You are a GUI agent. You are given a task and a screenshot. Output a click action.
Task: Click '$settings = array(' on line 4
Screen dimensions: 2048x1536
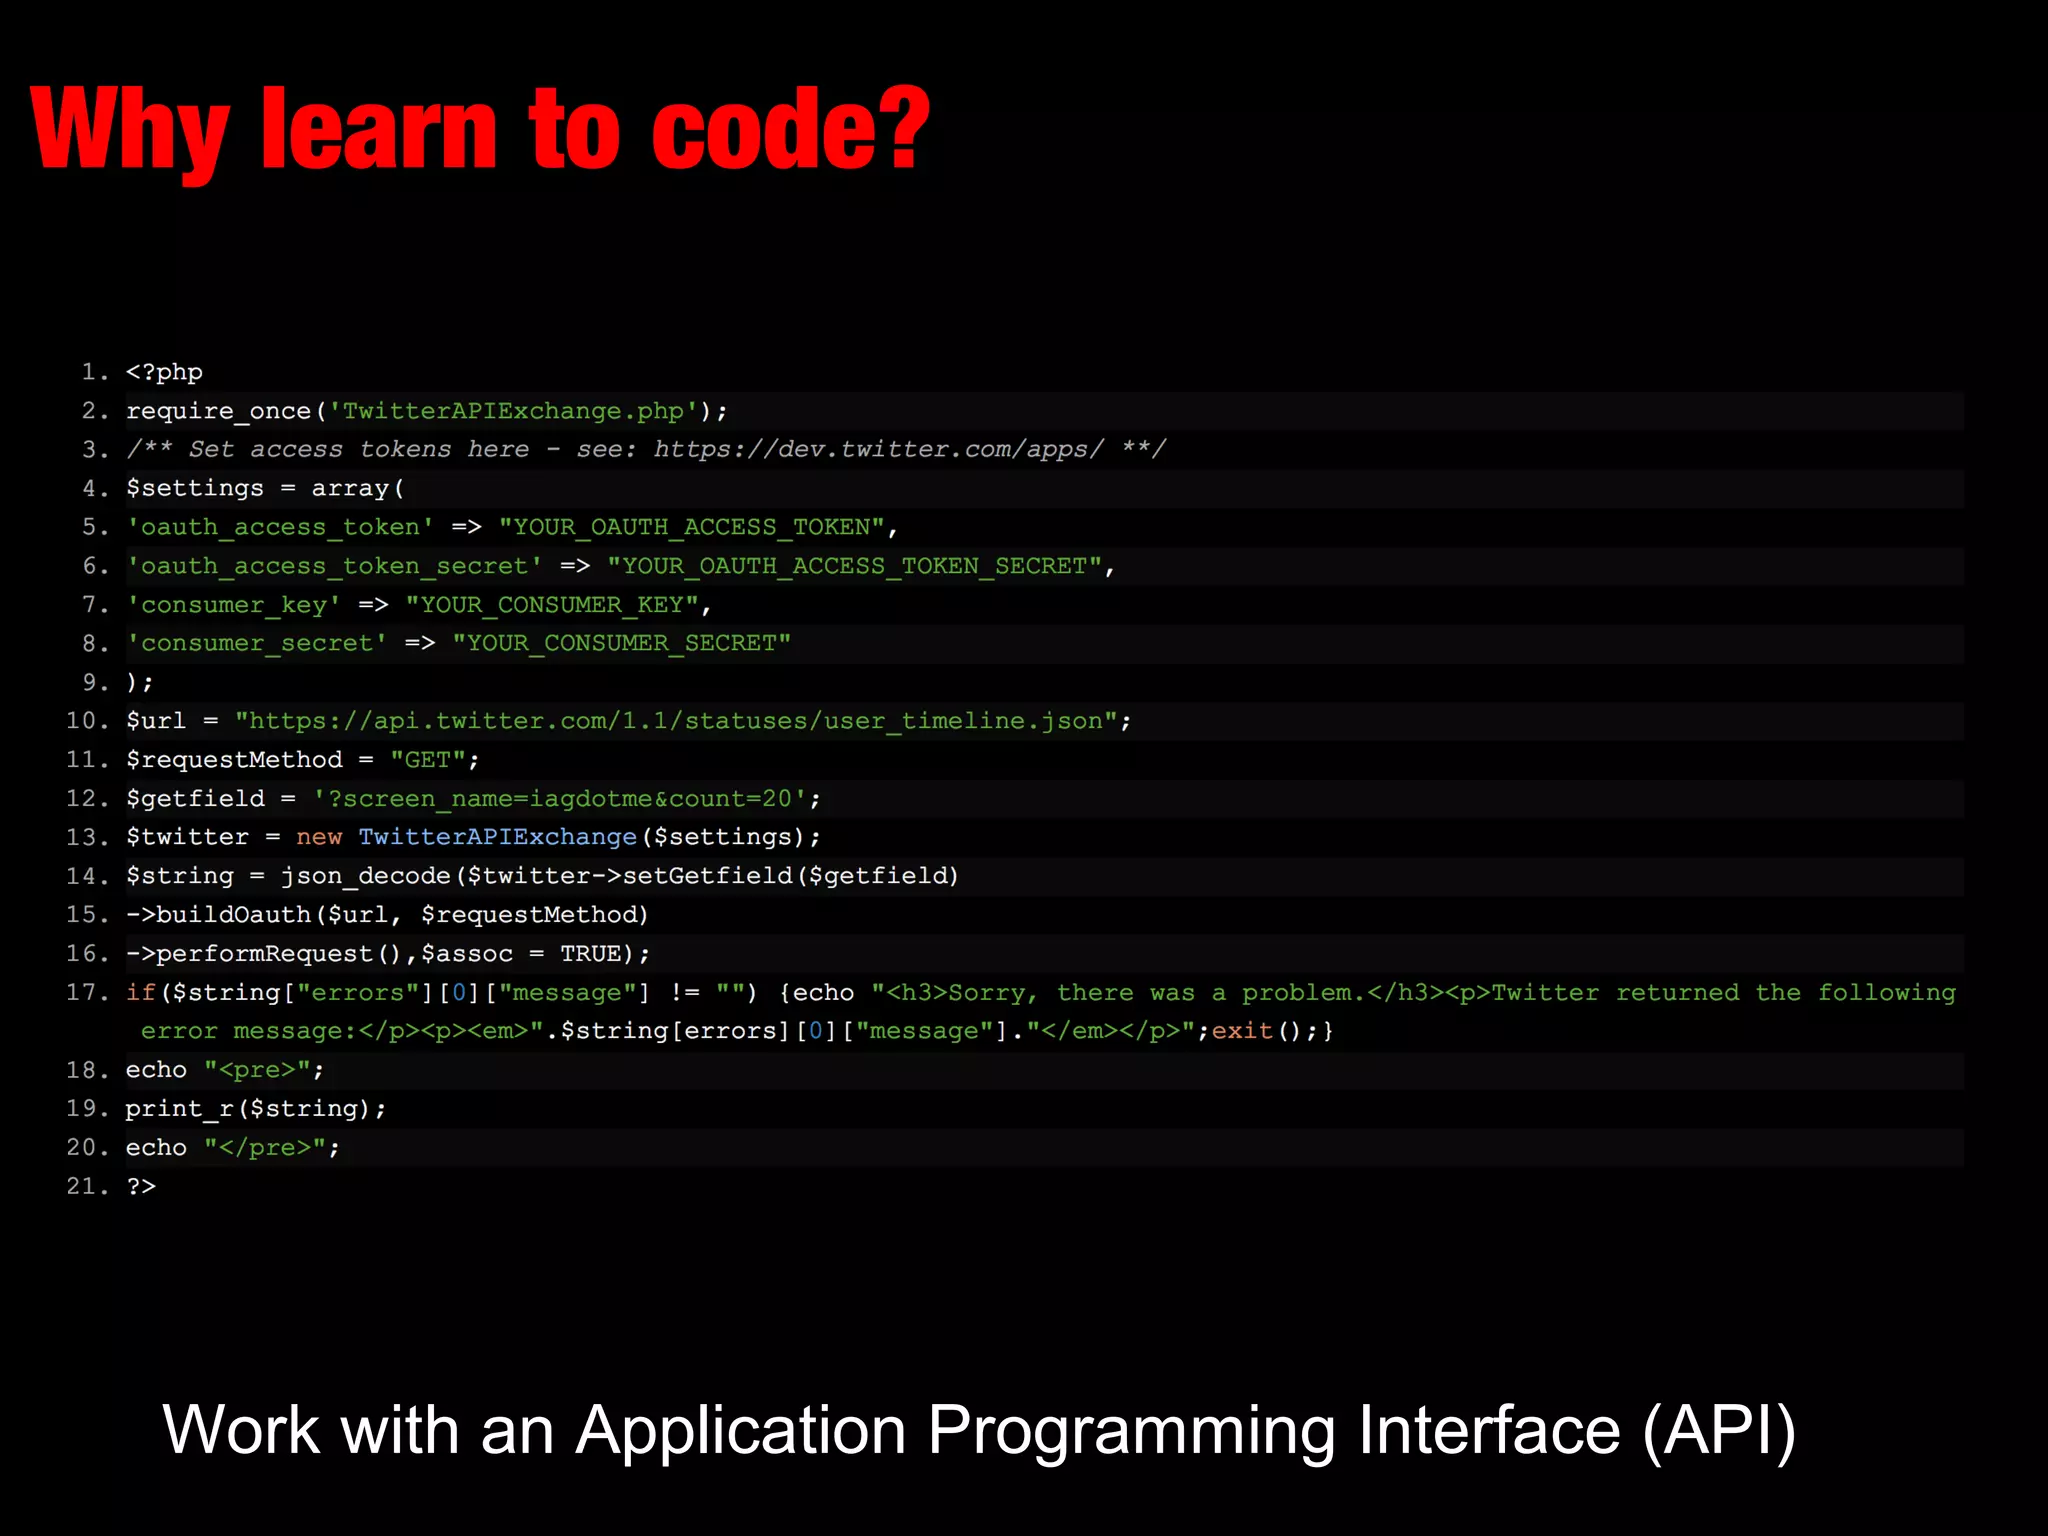pyautogui.click(x=265, y=488)
